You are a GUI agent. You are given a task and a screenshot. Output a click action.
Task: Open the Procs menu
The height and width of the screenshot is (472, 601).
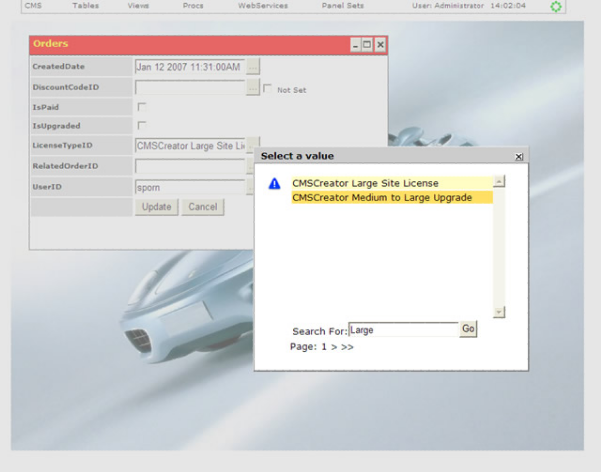coord(193,6)
